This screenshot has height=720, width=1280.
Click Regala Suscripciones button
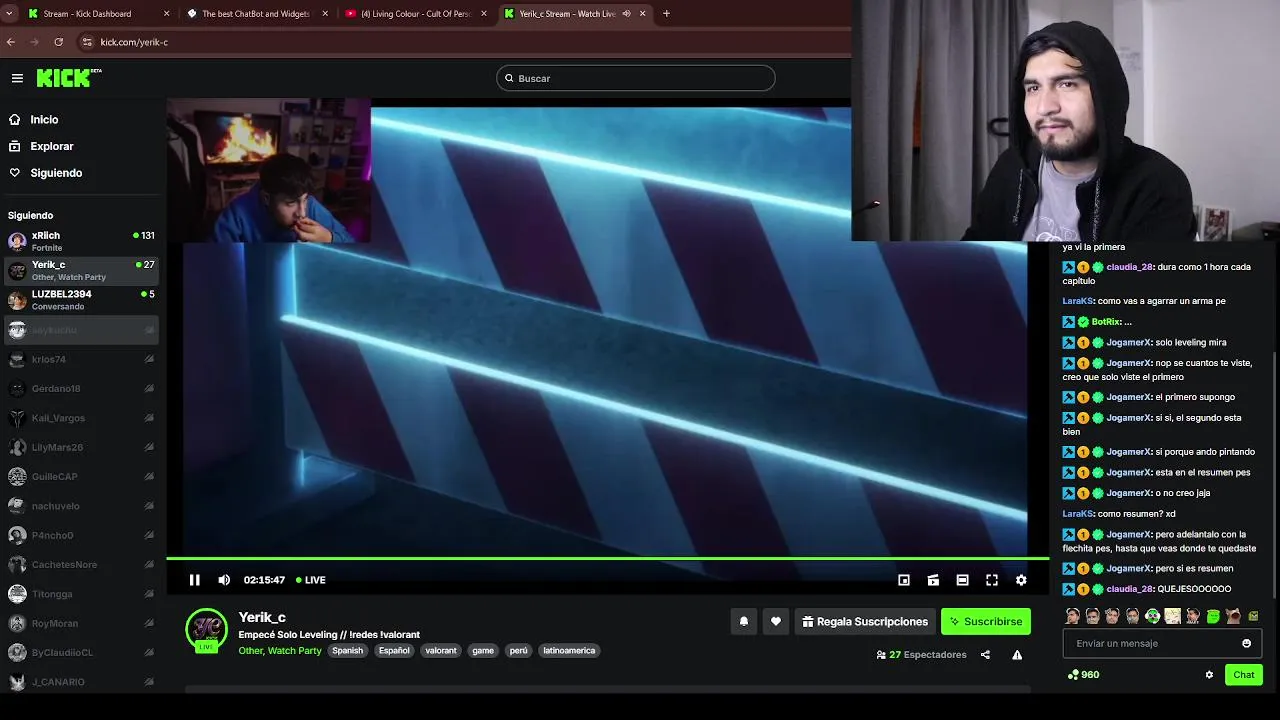click(865, 621)
